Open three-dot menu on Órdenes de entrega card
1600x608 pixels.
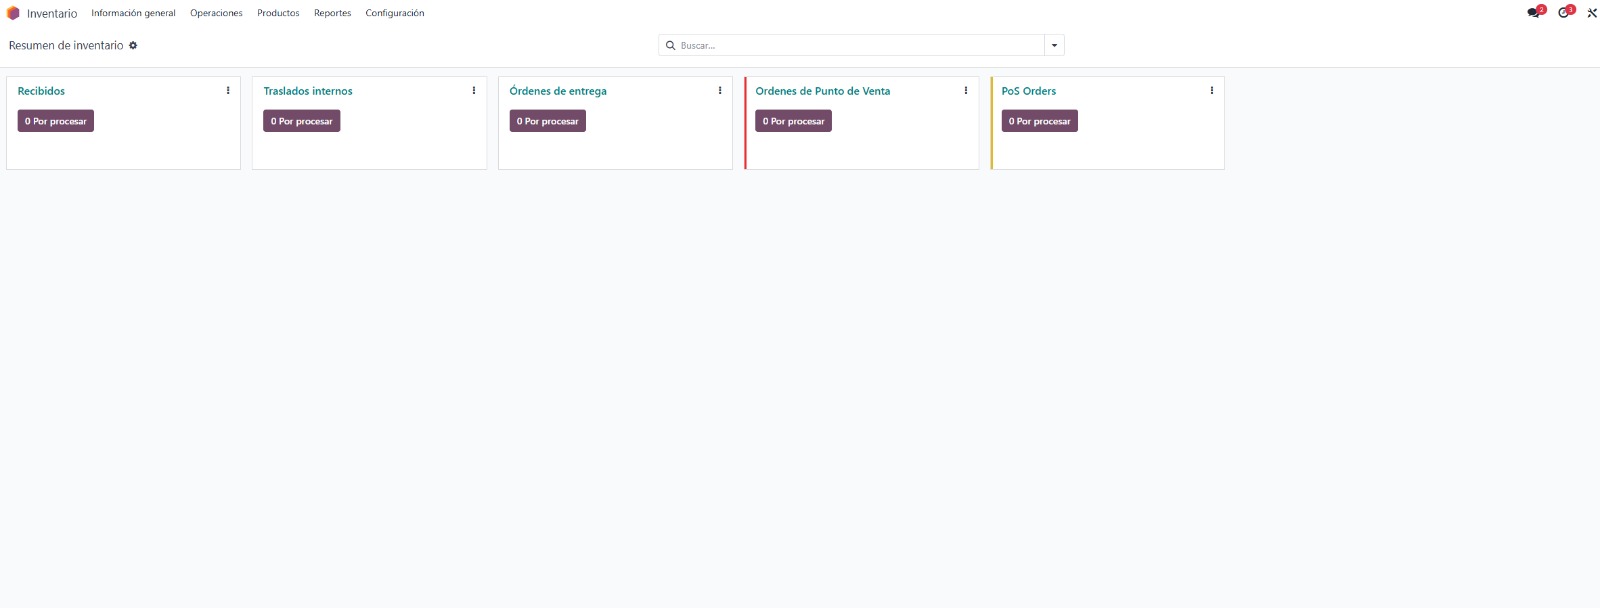pos(720,91)
